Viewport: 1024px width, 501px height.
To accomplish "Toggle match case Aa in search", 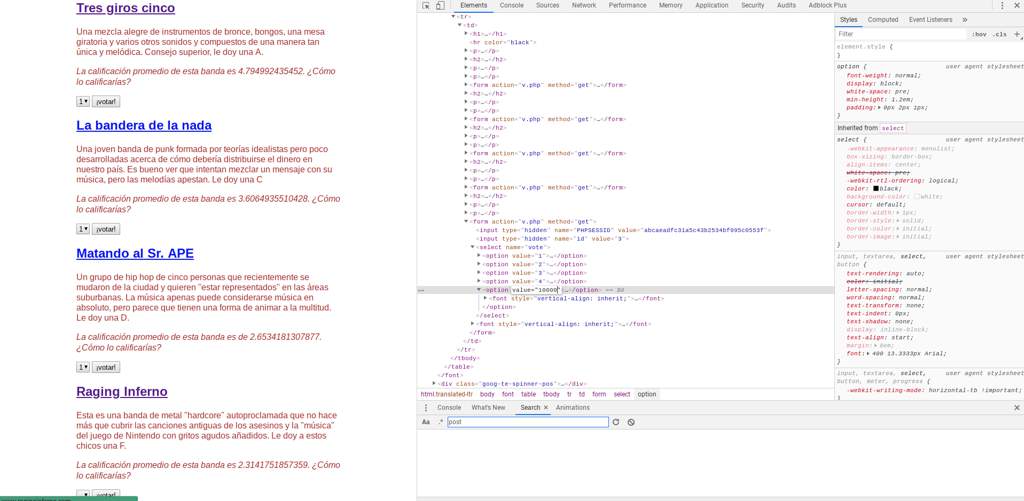I will 426,423.
